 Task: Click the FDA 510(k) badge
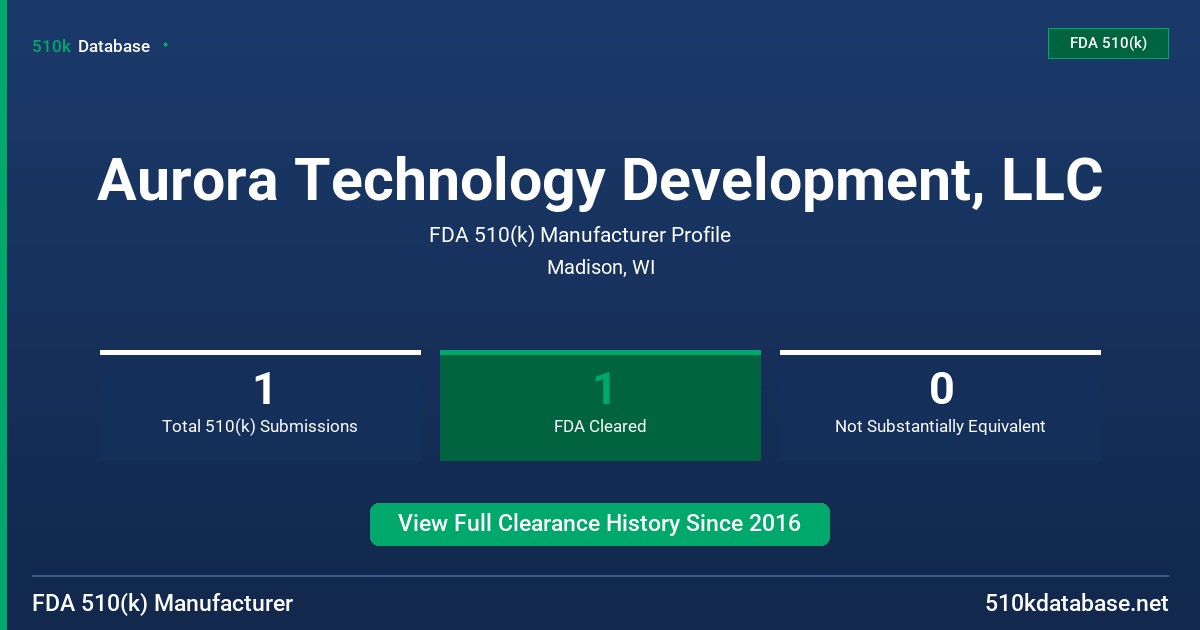(x=1108, y=43)
